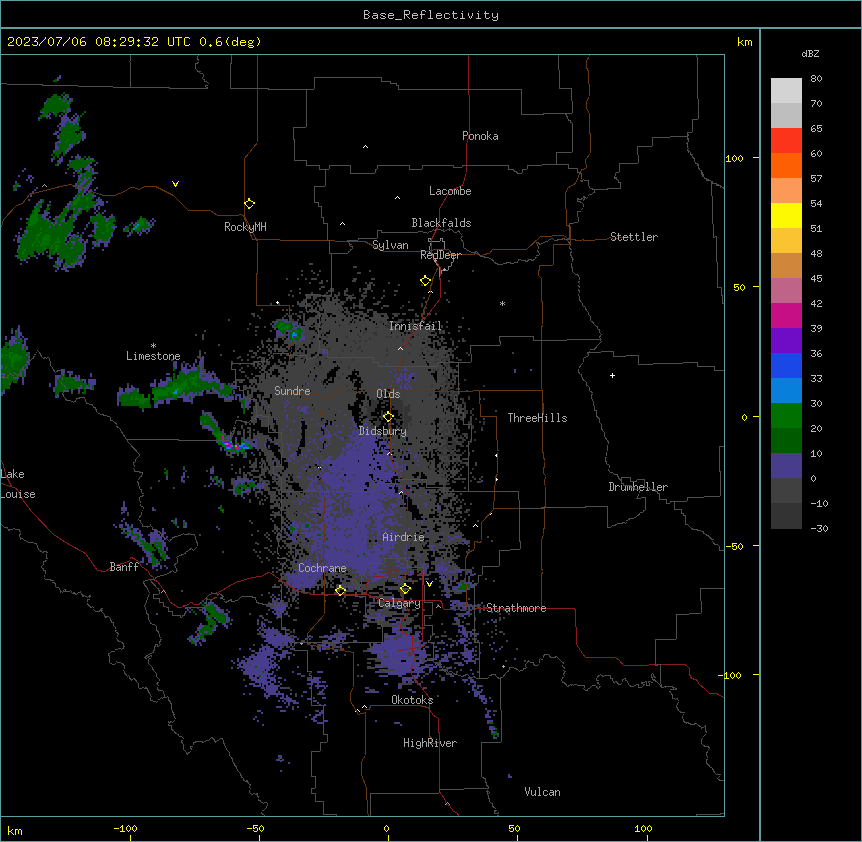Click the ThreeHills label
Image resolution: width=862 pixels, height=842 pixels.
[537, 418]
